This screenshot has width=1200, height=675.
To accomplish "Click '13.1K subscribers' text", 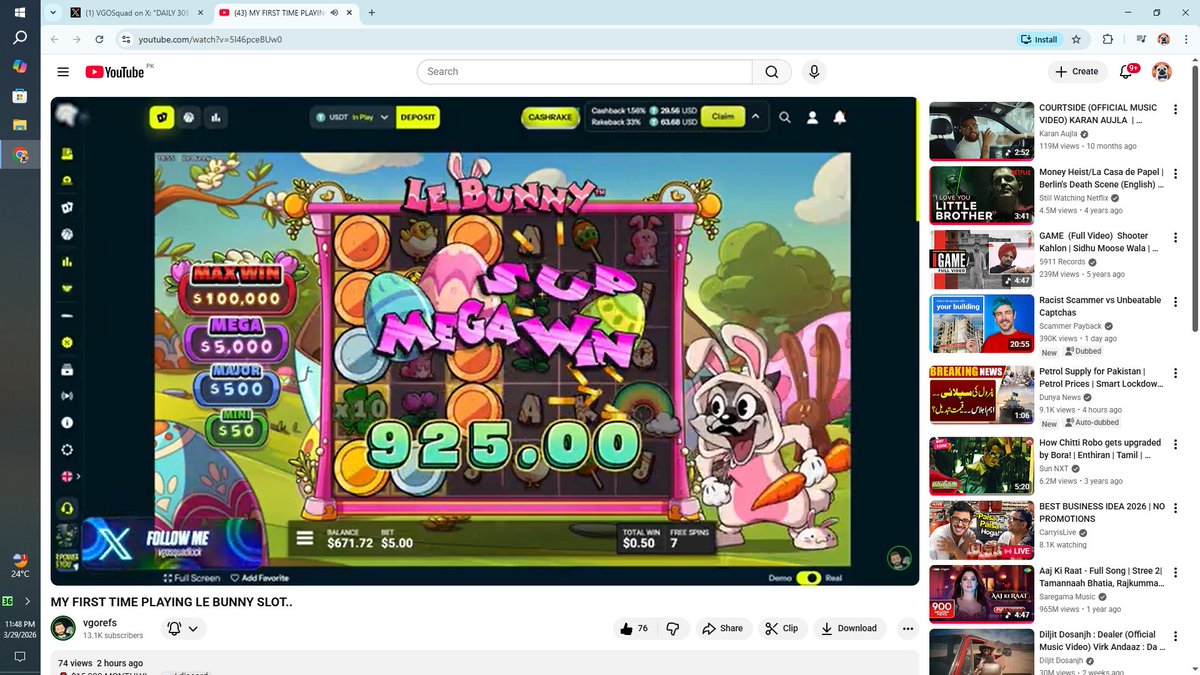I will pyautogui.click(x=112, y=636).
